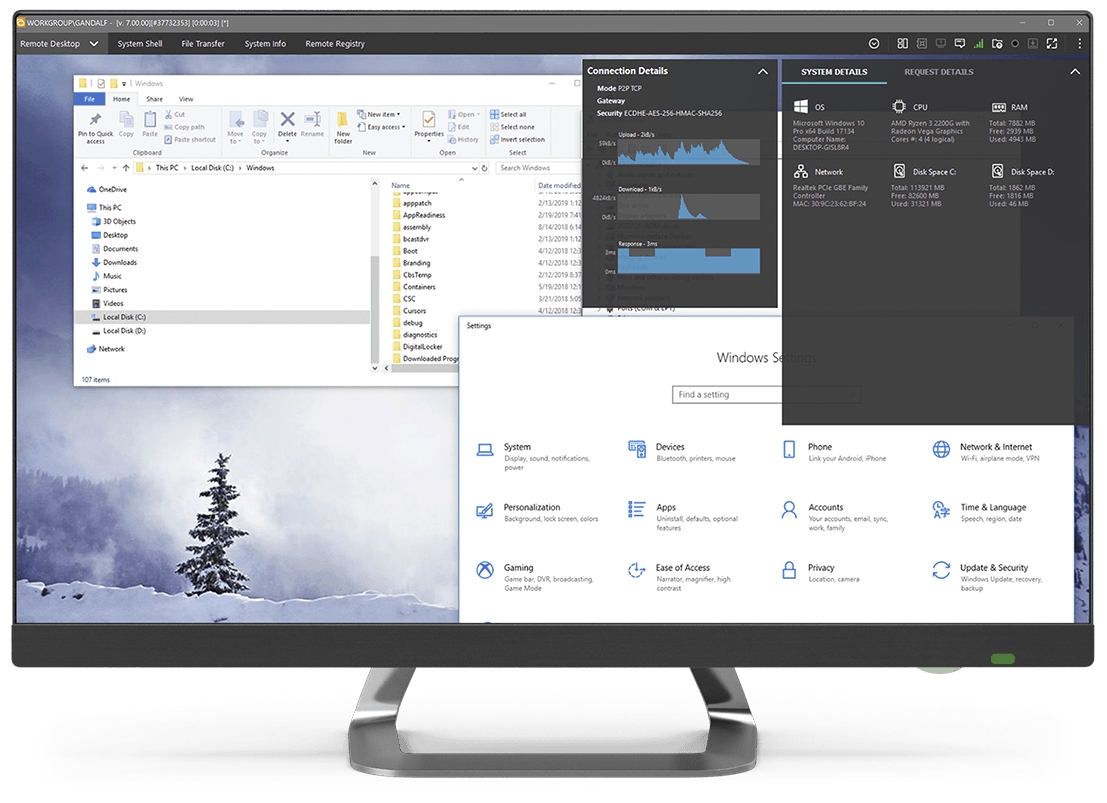Open the recent locations dropdown arrow
This screenshot has height=803, width=1107.
(114, 168)
